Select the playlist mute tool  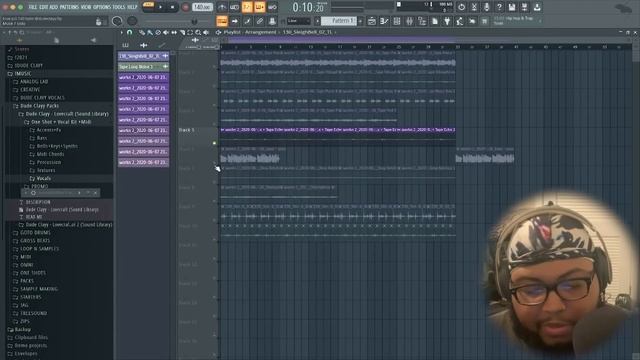click(x=166, y=32)
